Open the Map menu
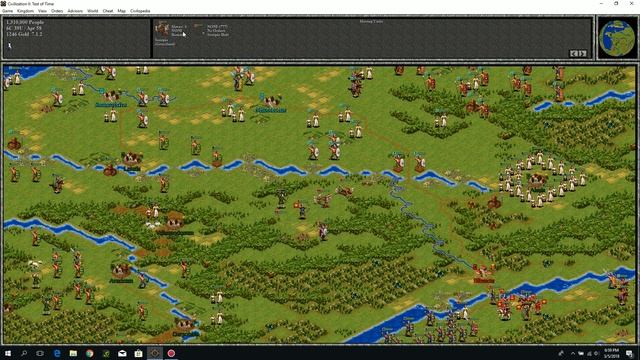Screen dimensions: 640x360 point(122,11)
